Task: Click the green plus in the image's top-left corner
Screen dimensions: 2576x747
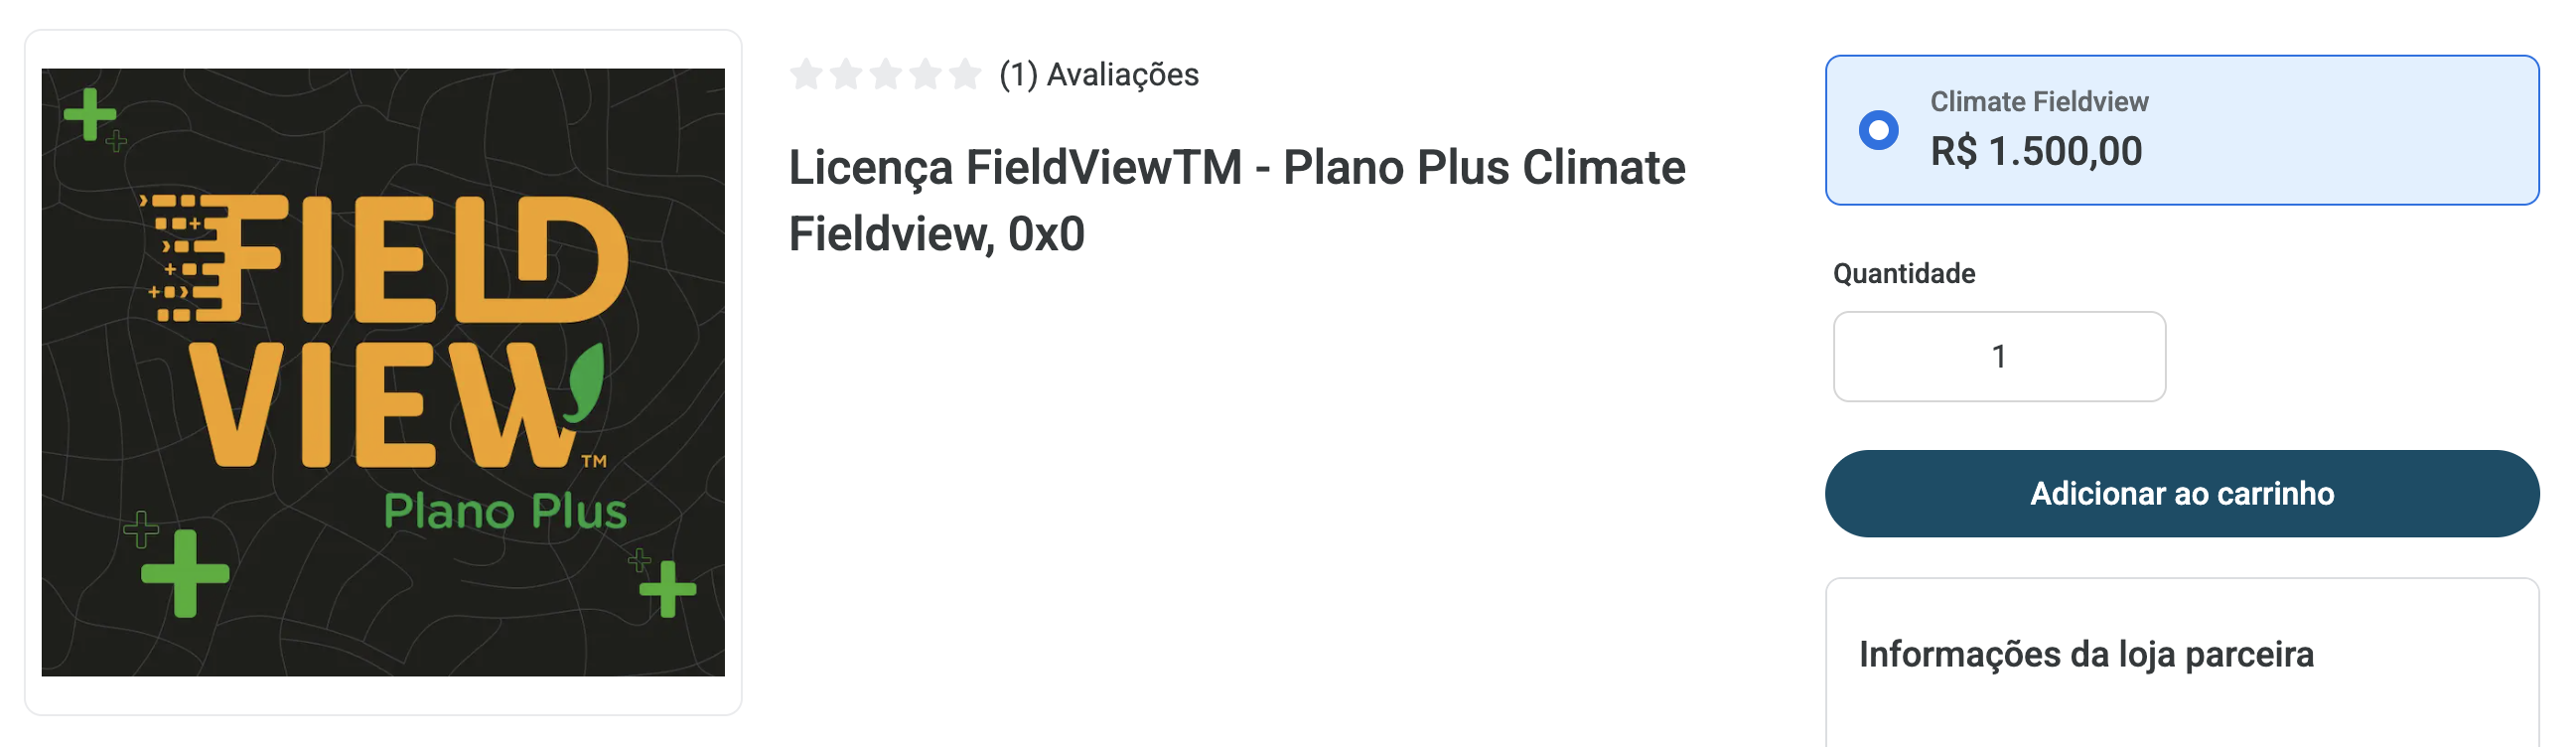Action: (90, 114)
